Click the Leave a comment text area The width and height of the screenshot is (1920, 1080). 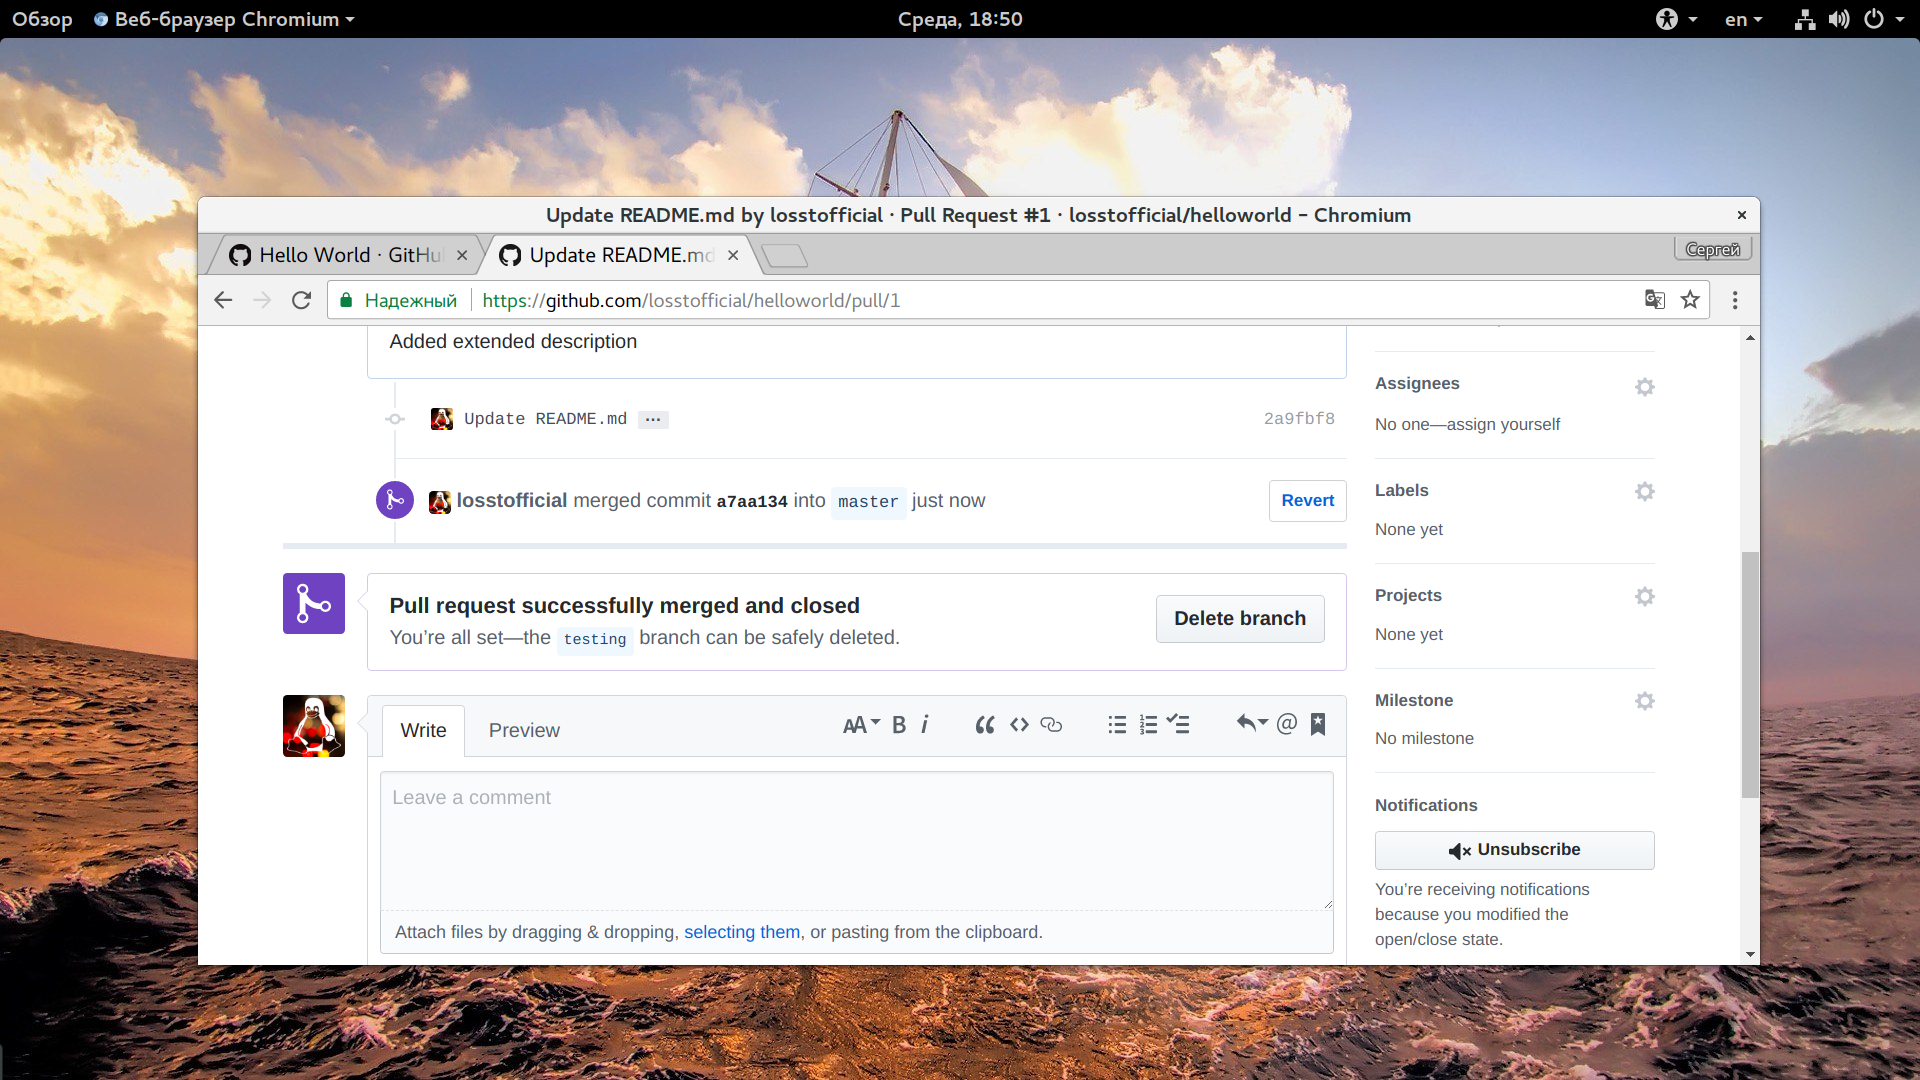click(856, 841)
